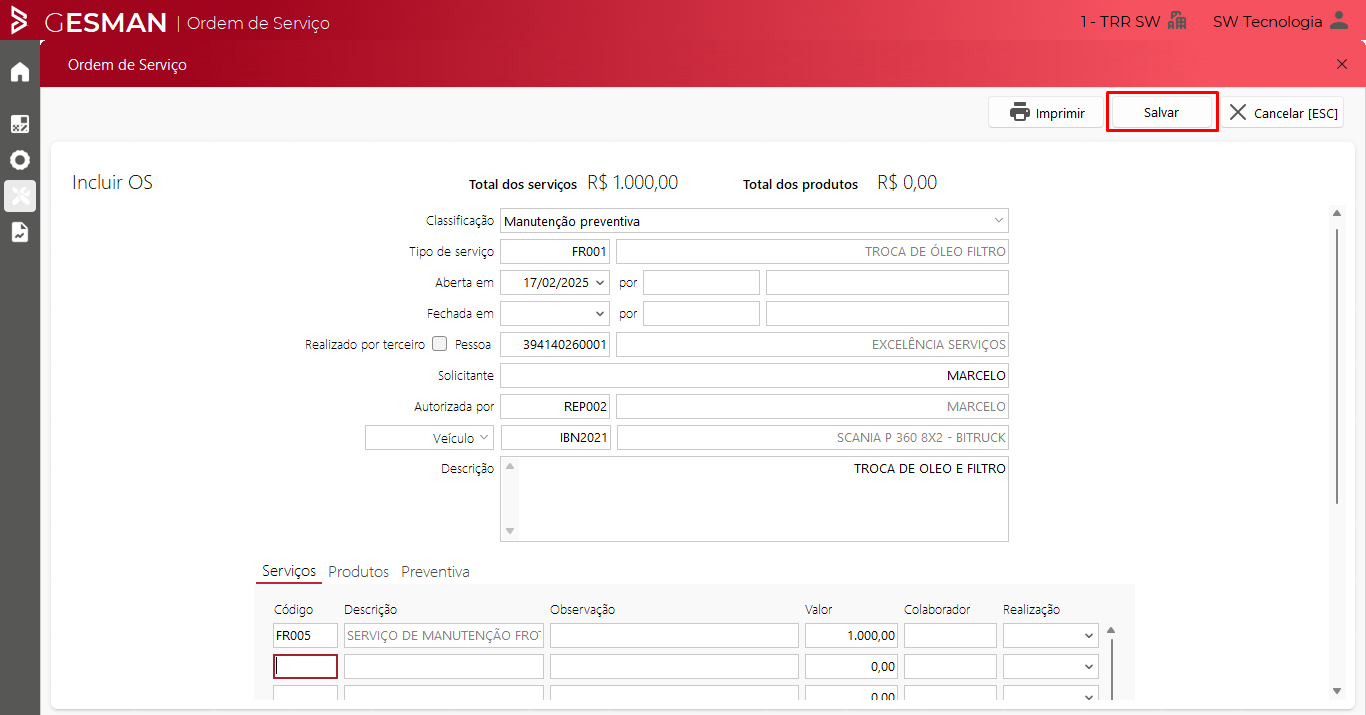Viewport: 1366px width, 715px height.
Task: Click TROCA DE ÓLEO FILTRO description field
Action: (x=812, y=252)
